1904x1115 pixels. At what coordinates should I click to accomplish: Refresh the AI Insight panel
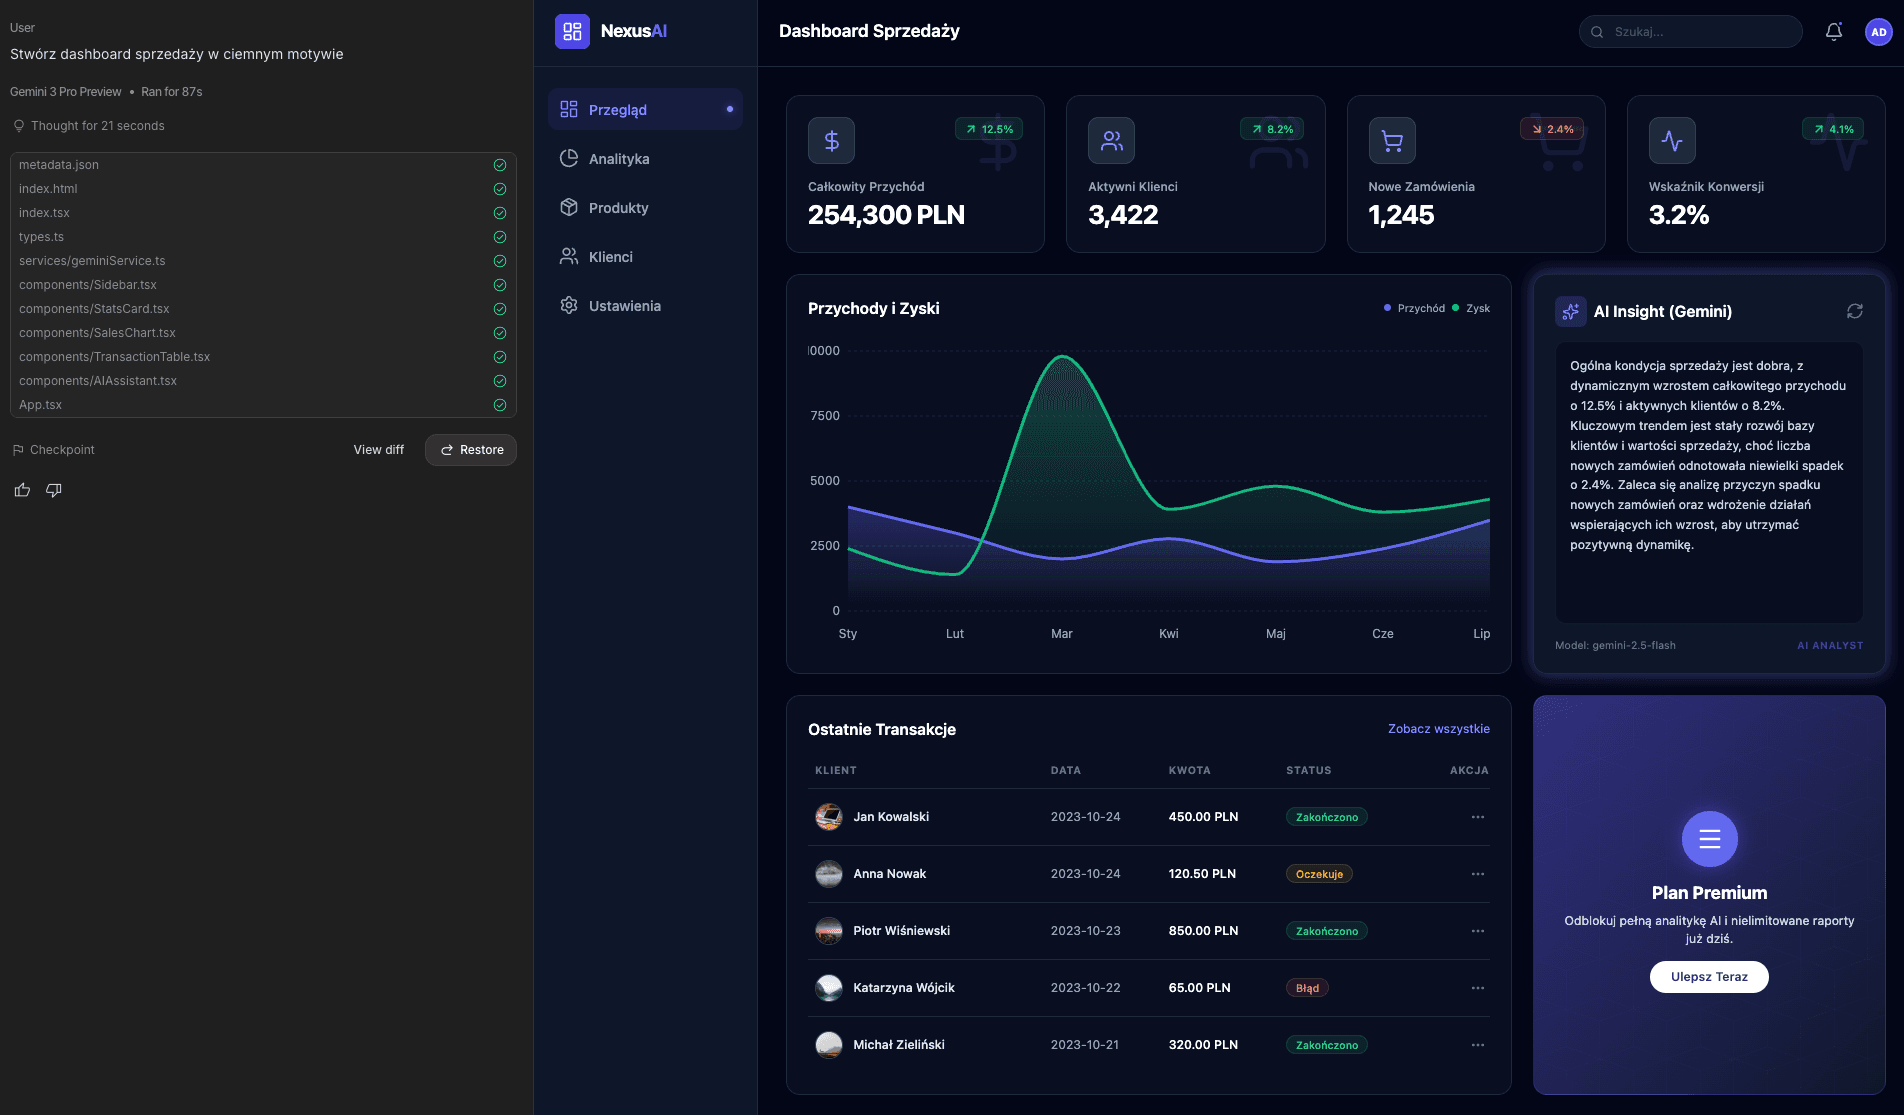pos(1854,312)
